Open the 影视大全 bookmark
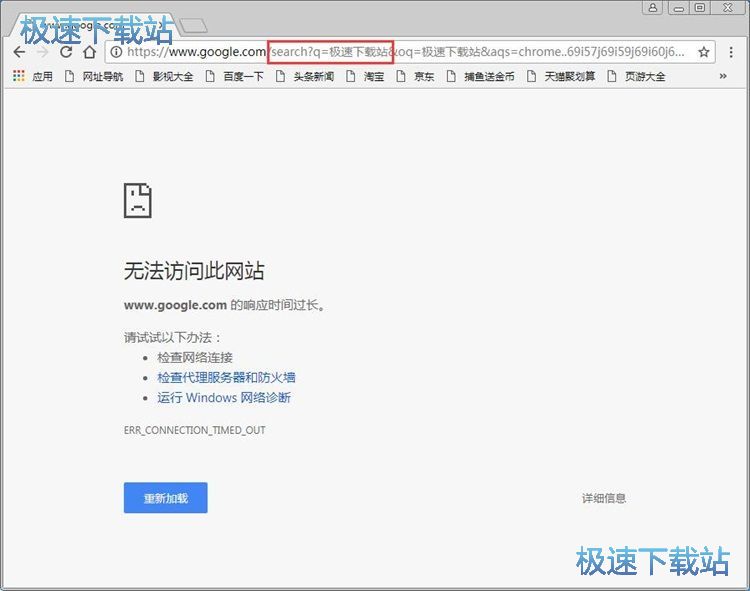Screen dimensions: 750x591 point(164,77)
